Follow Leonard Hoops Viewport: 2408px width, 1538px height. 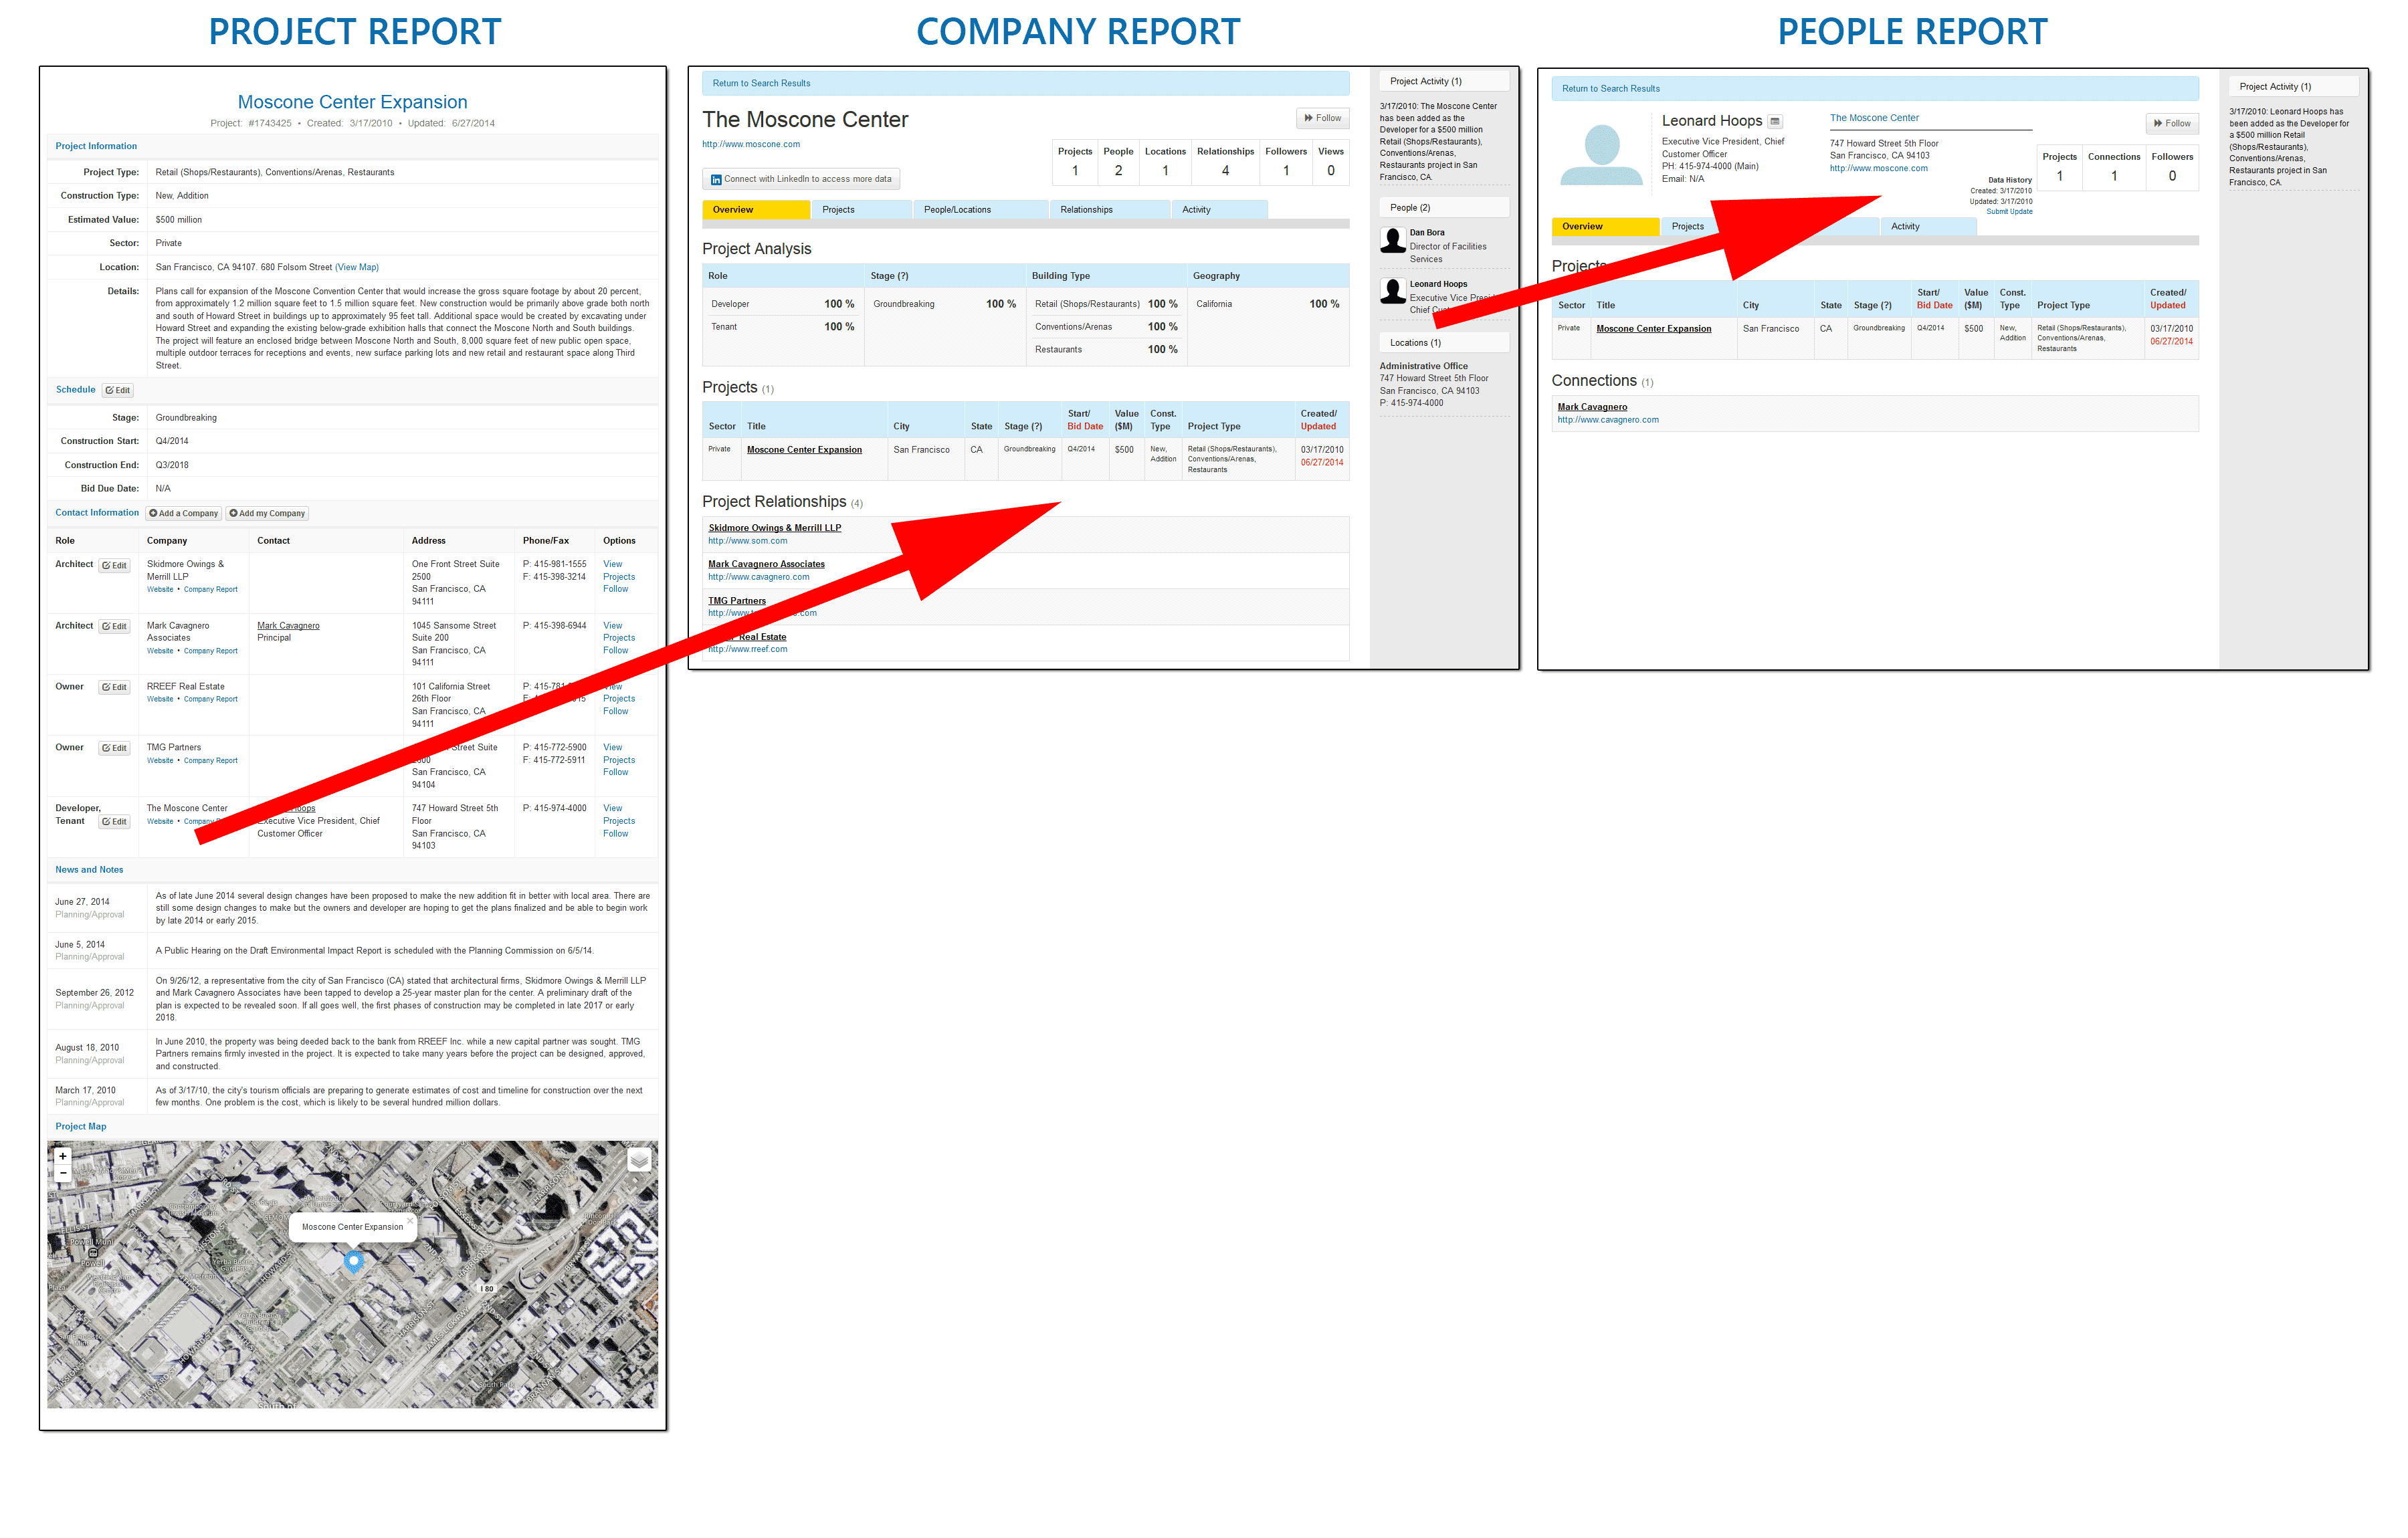[2172, 124]
